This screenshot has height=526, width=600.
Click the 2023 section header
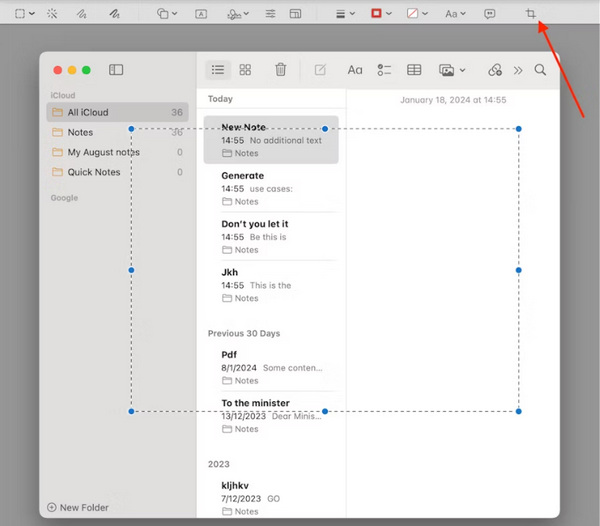218,464
